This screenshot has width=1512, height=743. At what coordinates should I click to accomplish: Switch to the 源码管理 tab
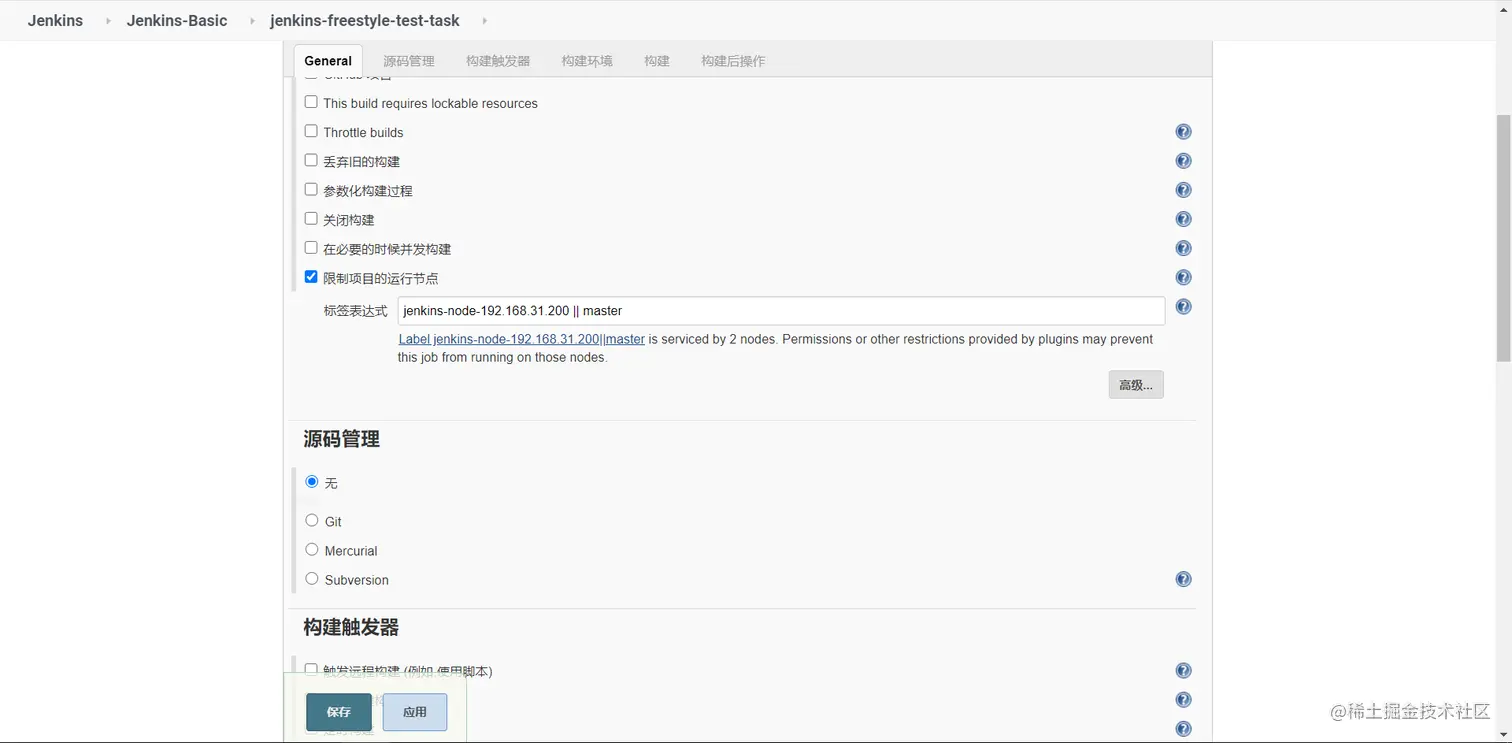click(409, 61)
